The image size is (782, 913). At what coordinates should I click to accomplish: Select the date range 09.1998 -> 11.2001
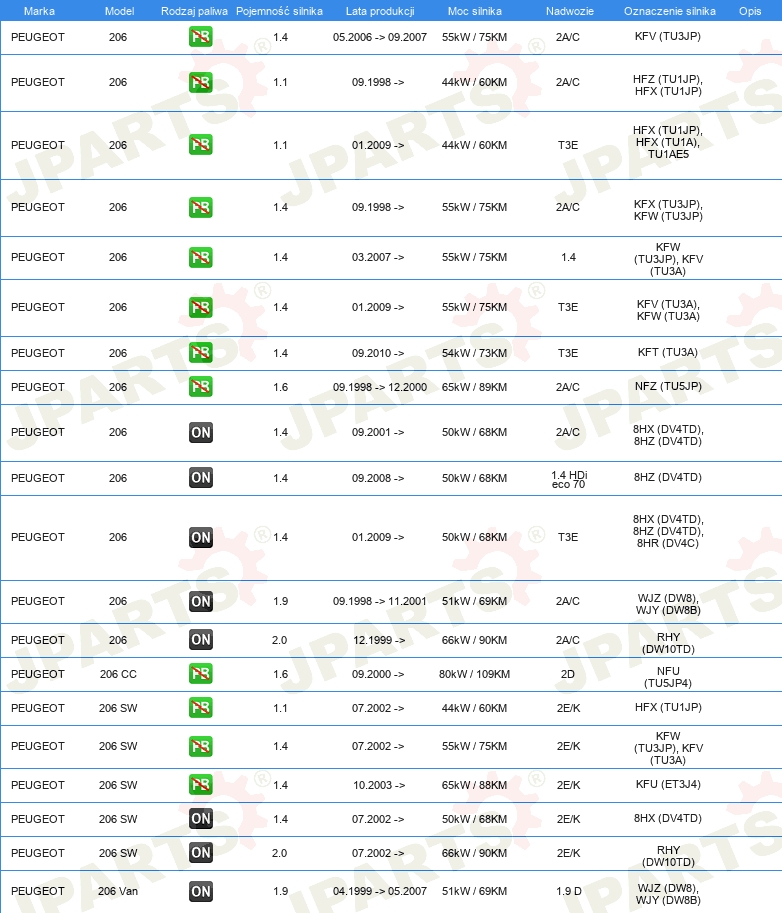tap(380, 601)
